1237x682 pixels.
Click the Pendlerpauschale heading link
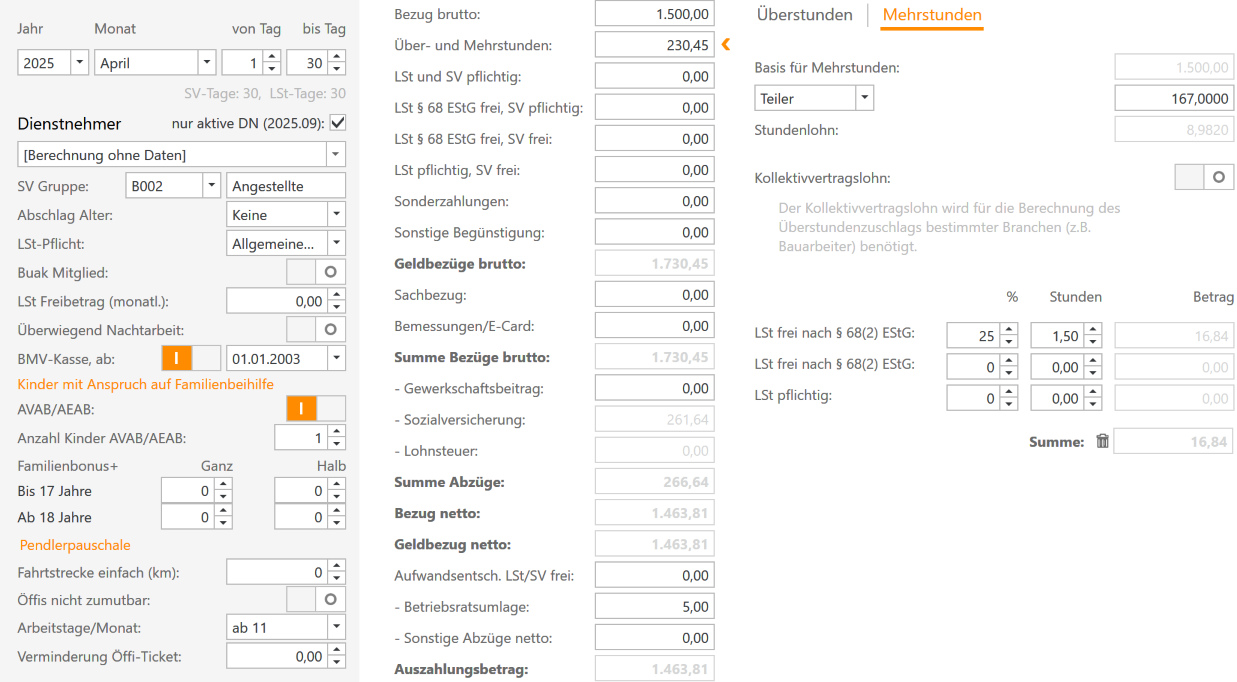tap(75, 545)
